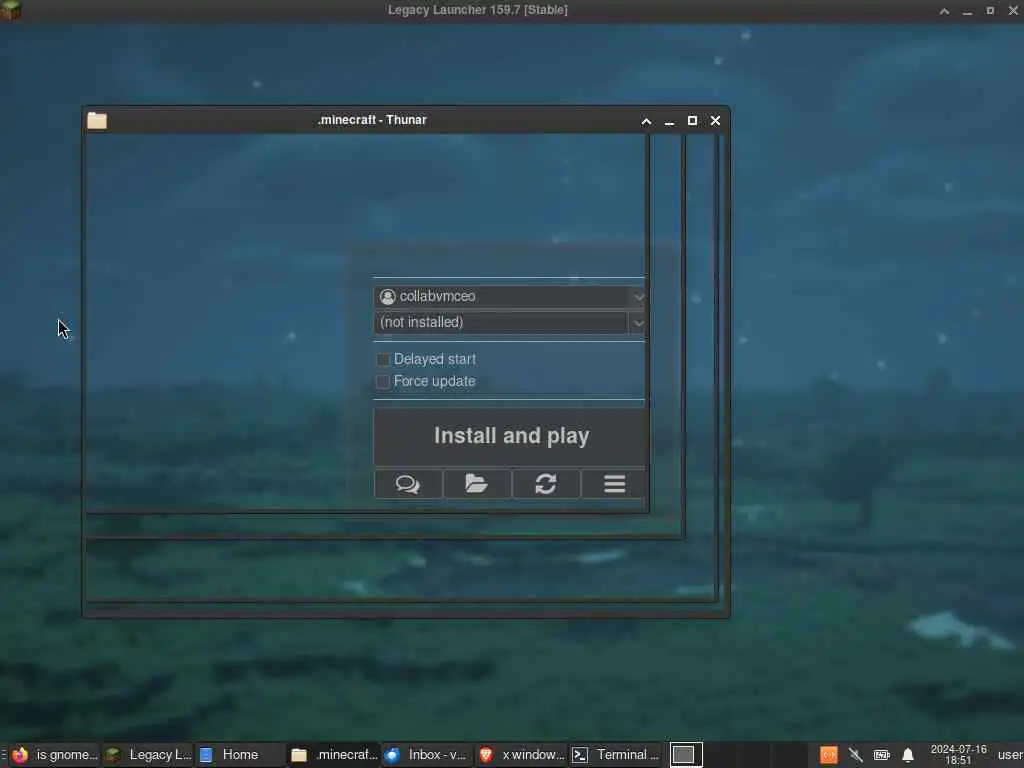Switch to the Inbox Thunderbird taskbar item
This screenshot has width=1024, height=768.
(426, 755)
